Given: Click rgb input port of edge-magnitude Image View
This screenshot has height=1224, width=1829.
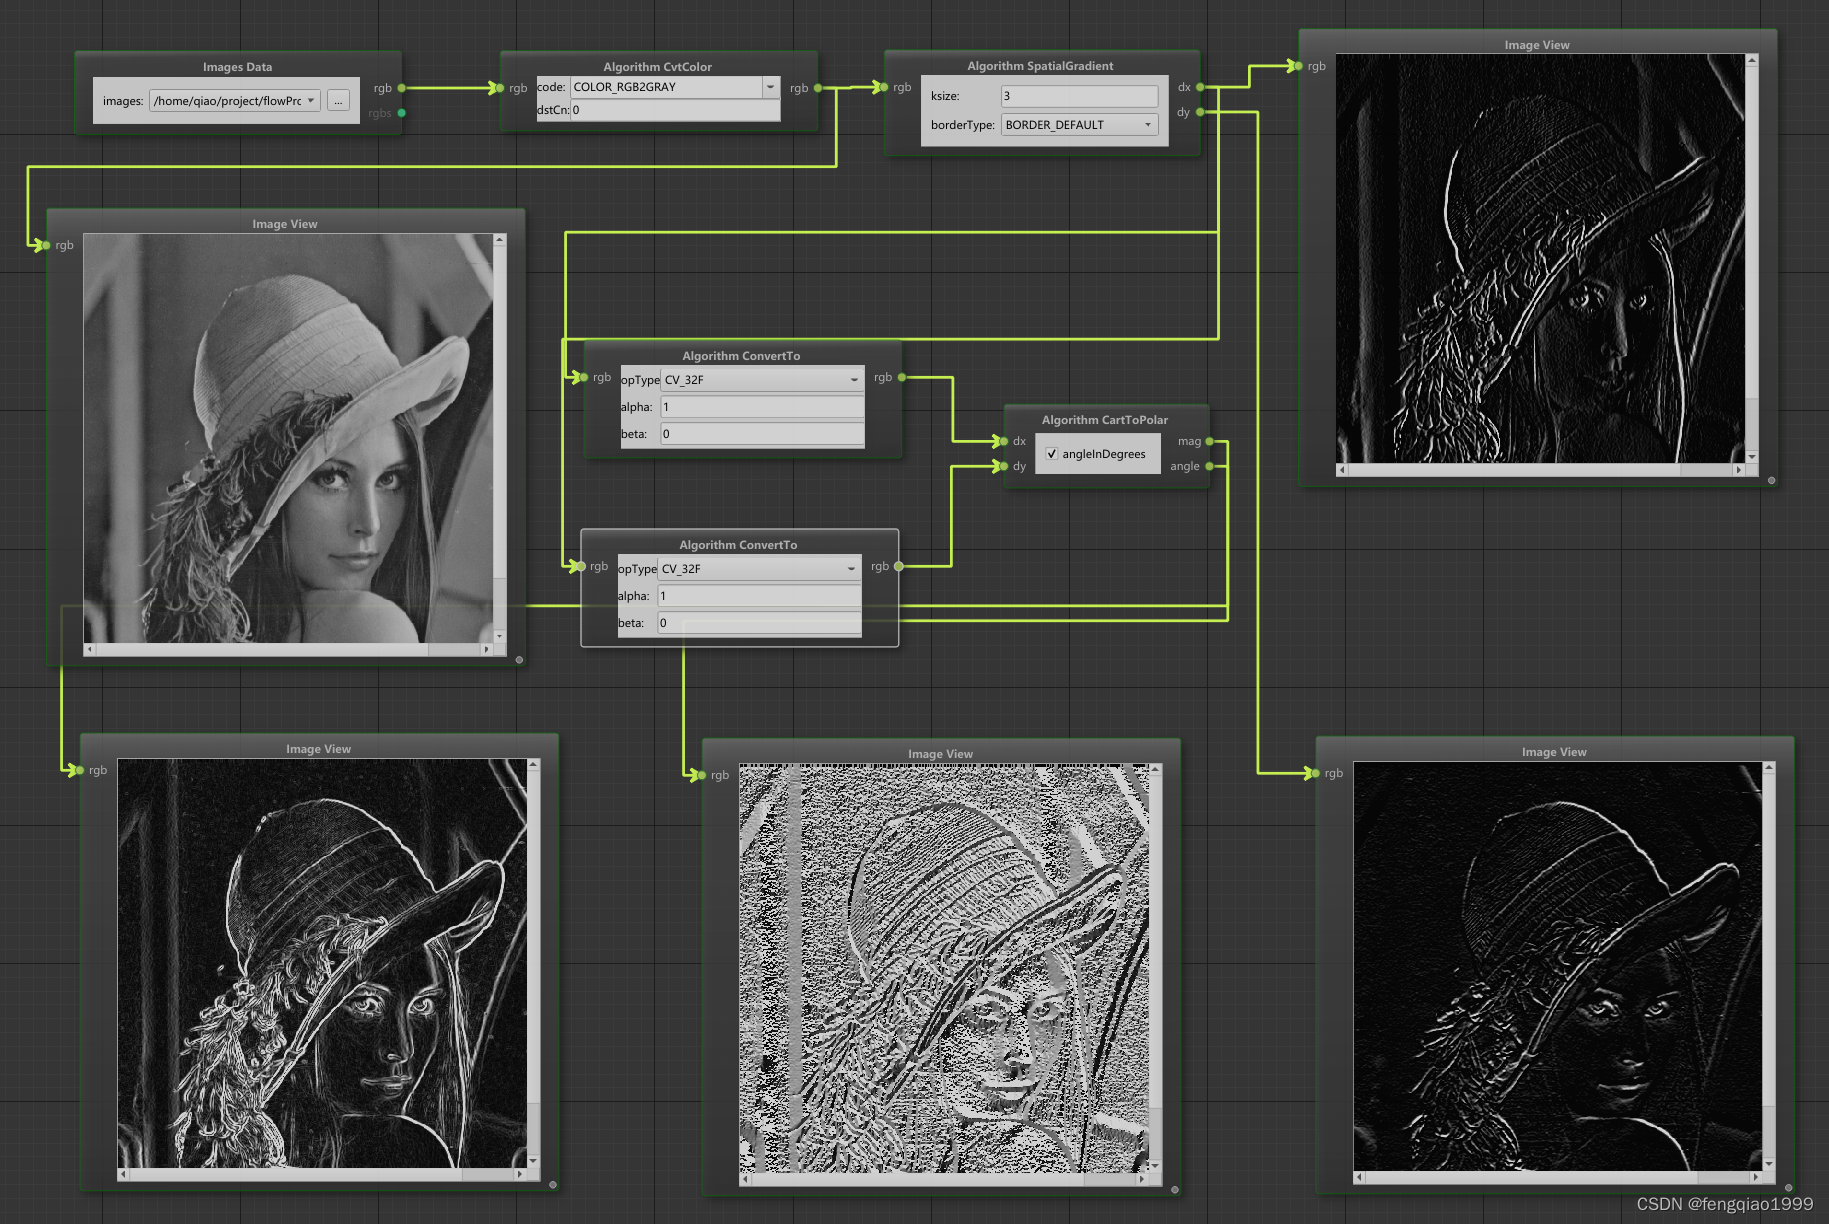Looking at the screenshot, I should [x=80, y=770].
